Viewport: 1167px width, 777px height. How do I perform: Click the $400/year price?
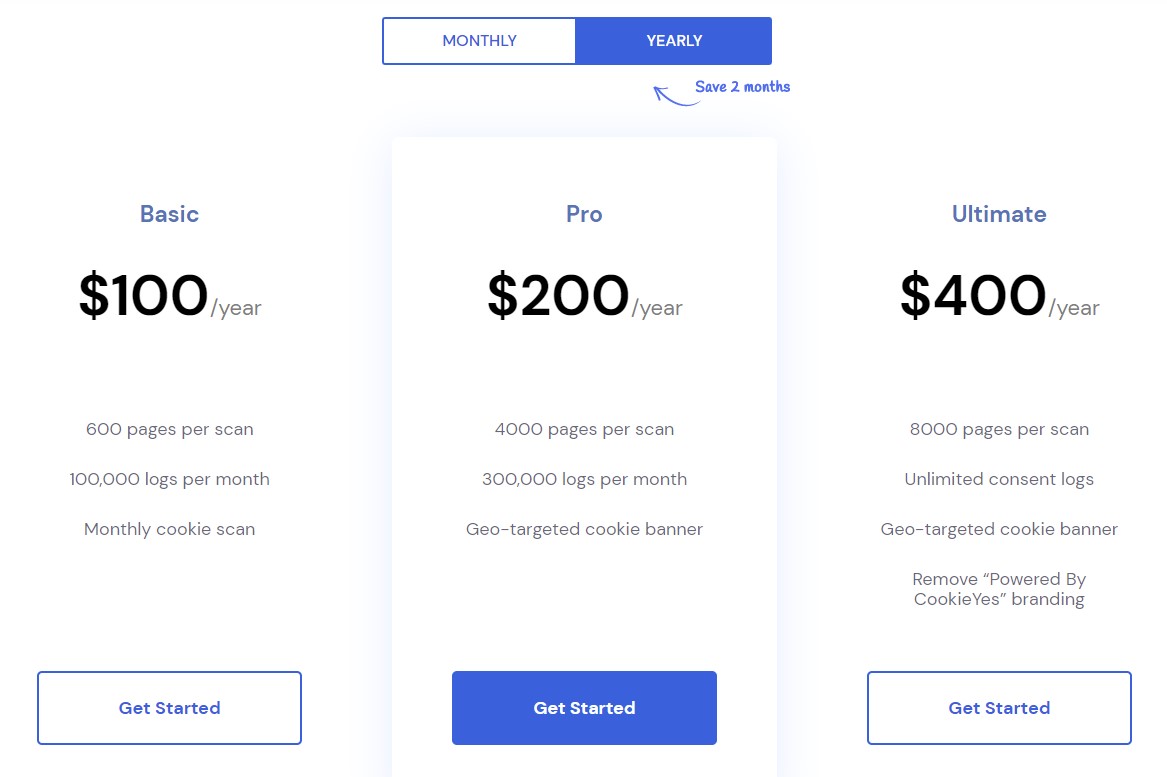(999, 297)
